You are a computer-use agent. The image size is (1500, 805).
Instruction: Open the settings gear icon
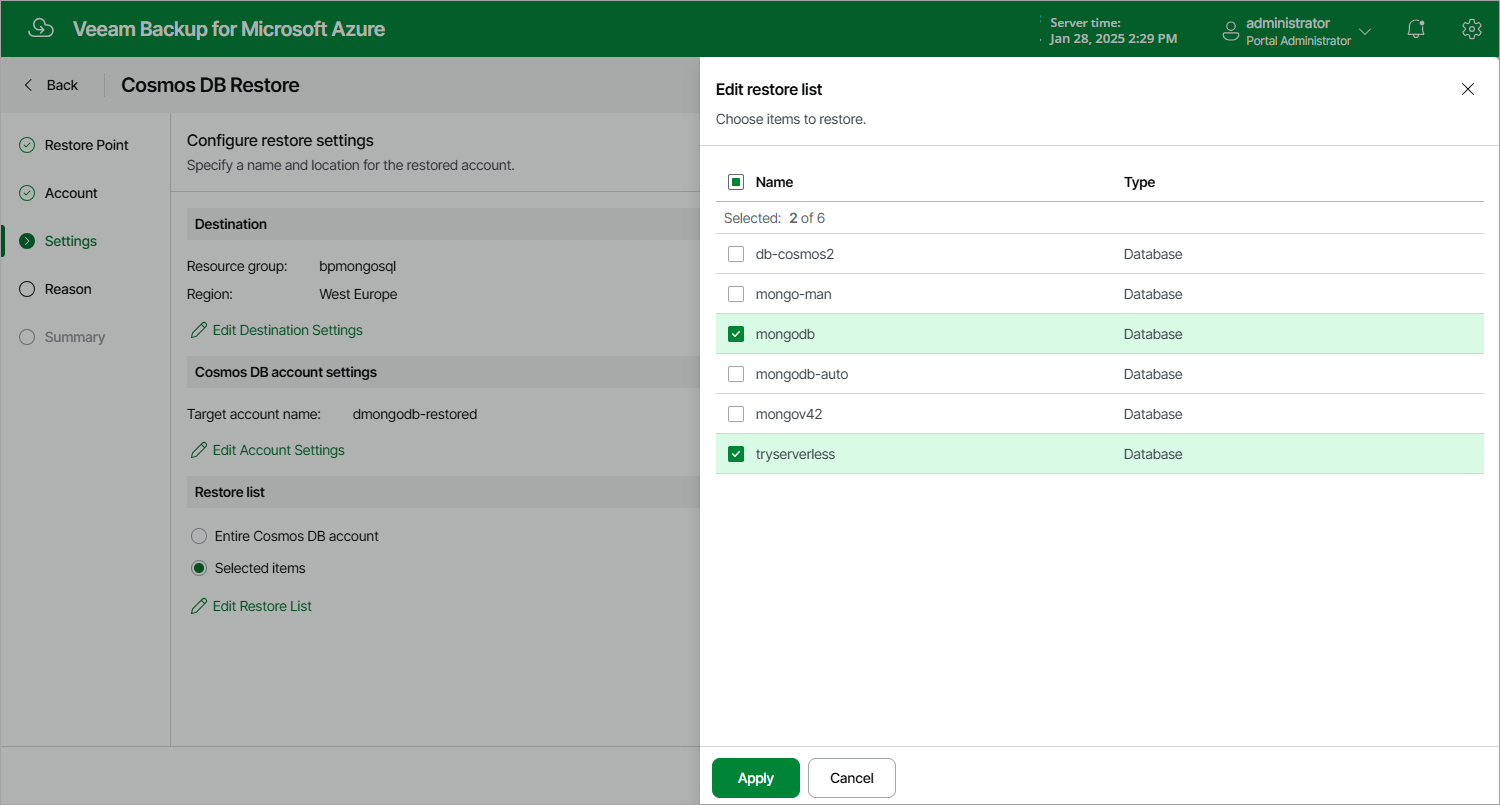pos(1471,29)
